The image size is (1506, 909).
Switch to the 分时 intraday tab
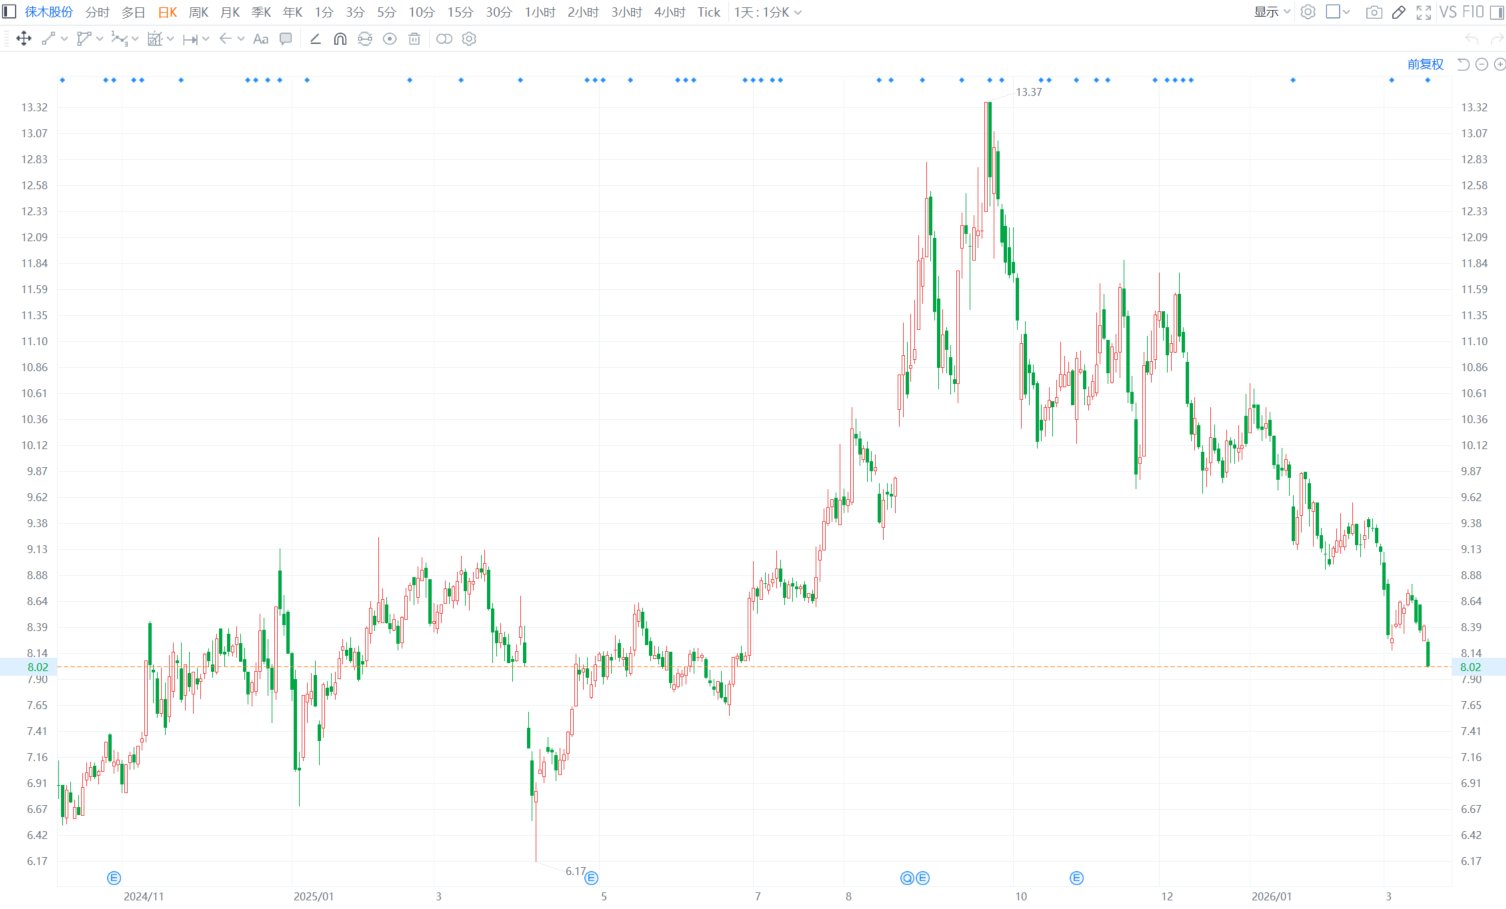pyautogui.click(x=97, y=12)
